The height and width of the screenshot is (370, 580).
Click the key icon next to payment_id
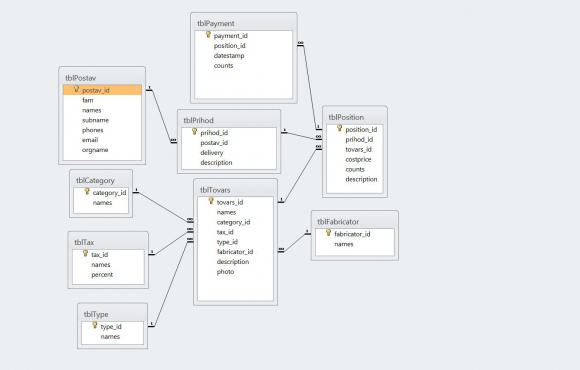[208, 35]
